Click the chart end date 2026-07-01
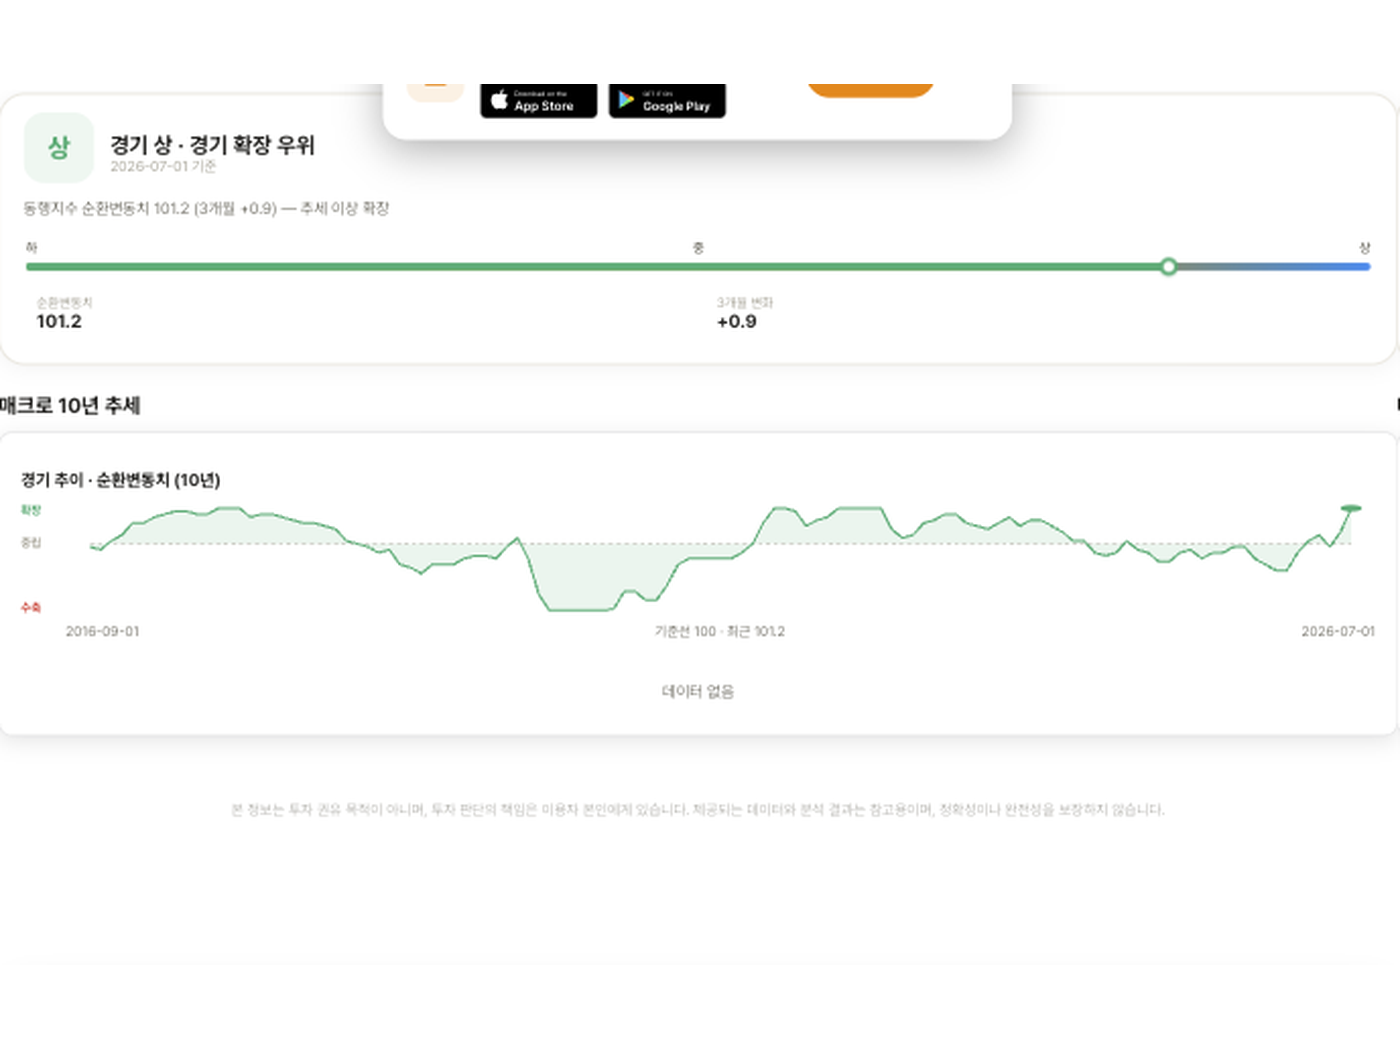1400x1050 pixels. [x=1338, y=631]
